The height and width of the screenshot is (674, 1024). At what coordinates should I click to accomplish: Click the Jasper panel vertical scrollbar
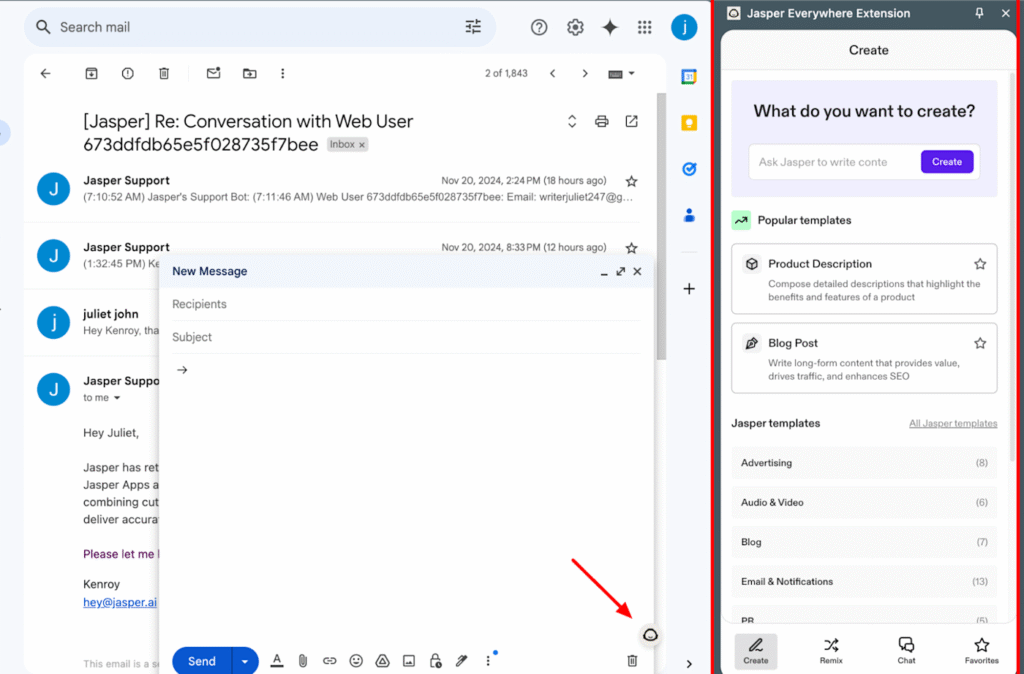tap(1012, 261)
